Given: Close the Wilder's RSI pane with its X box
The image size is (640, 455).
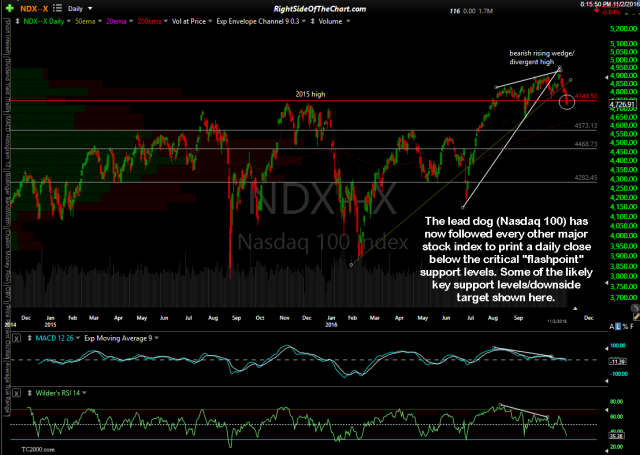Looking at the screenshot, I should (x=16, y=393).
